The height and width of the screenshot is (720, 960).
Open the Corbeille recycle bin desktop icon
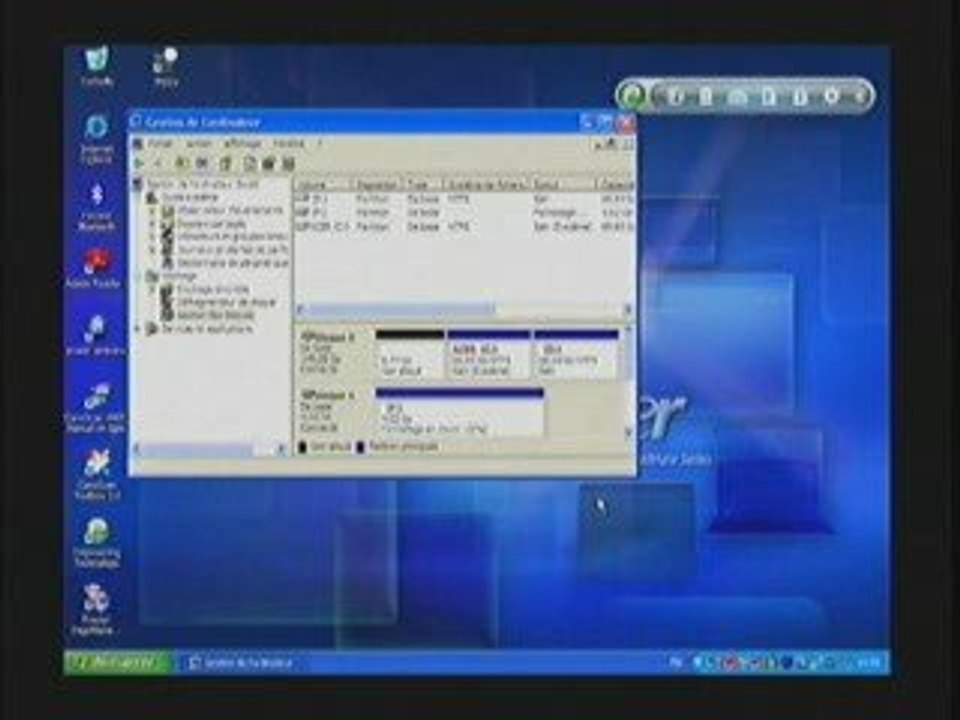(x=97, y=66)
